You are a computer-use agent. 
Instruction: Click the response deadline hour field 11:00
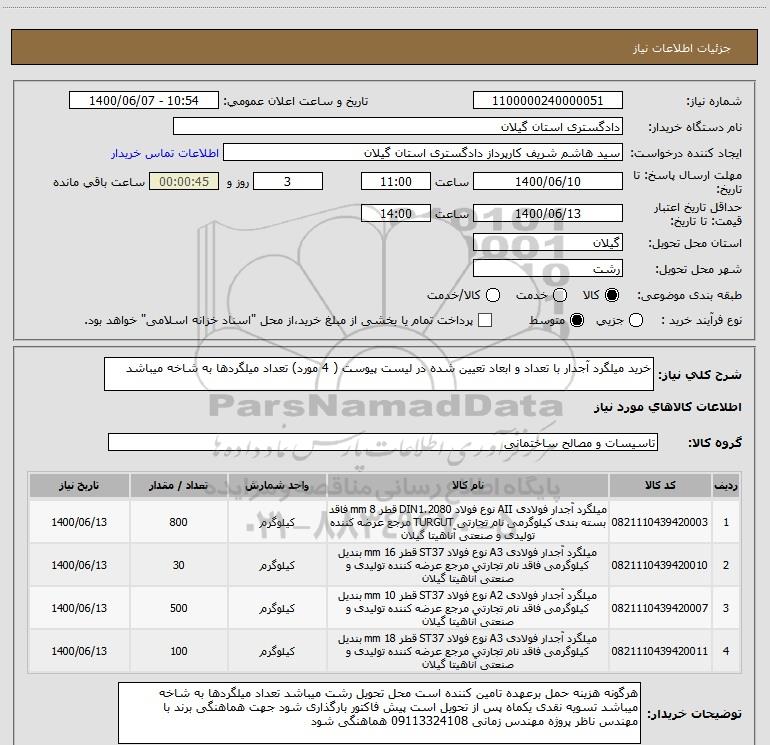(x=396, y=181)
